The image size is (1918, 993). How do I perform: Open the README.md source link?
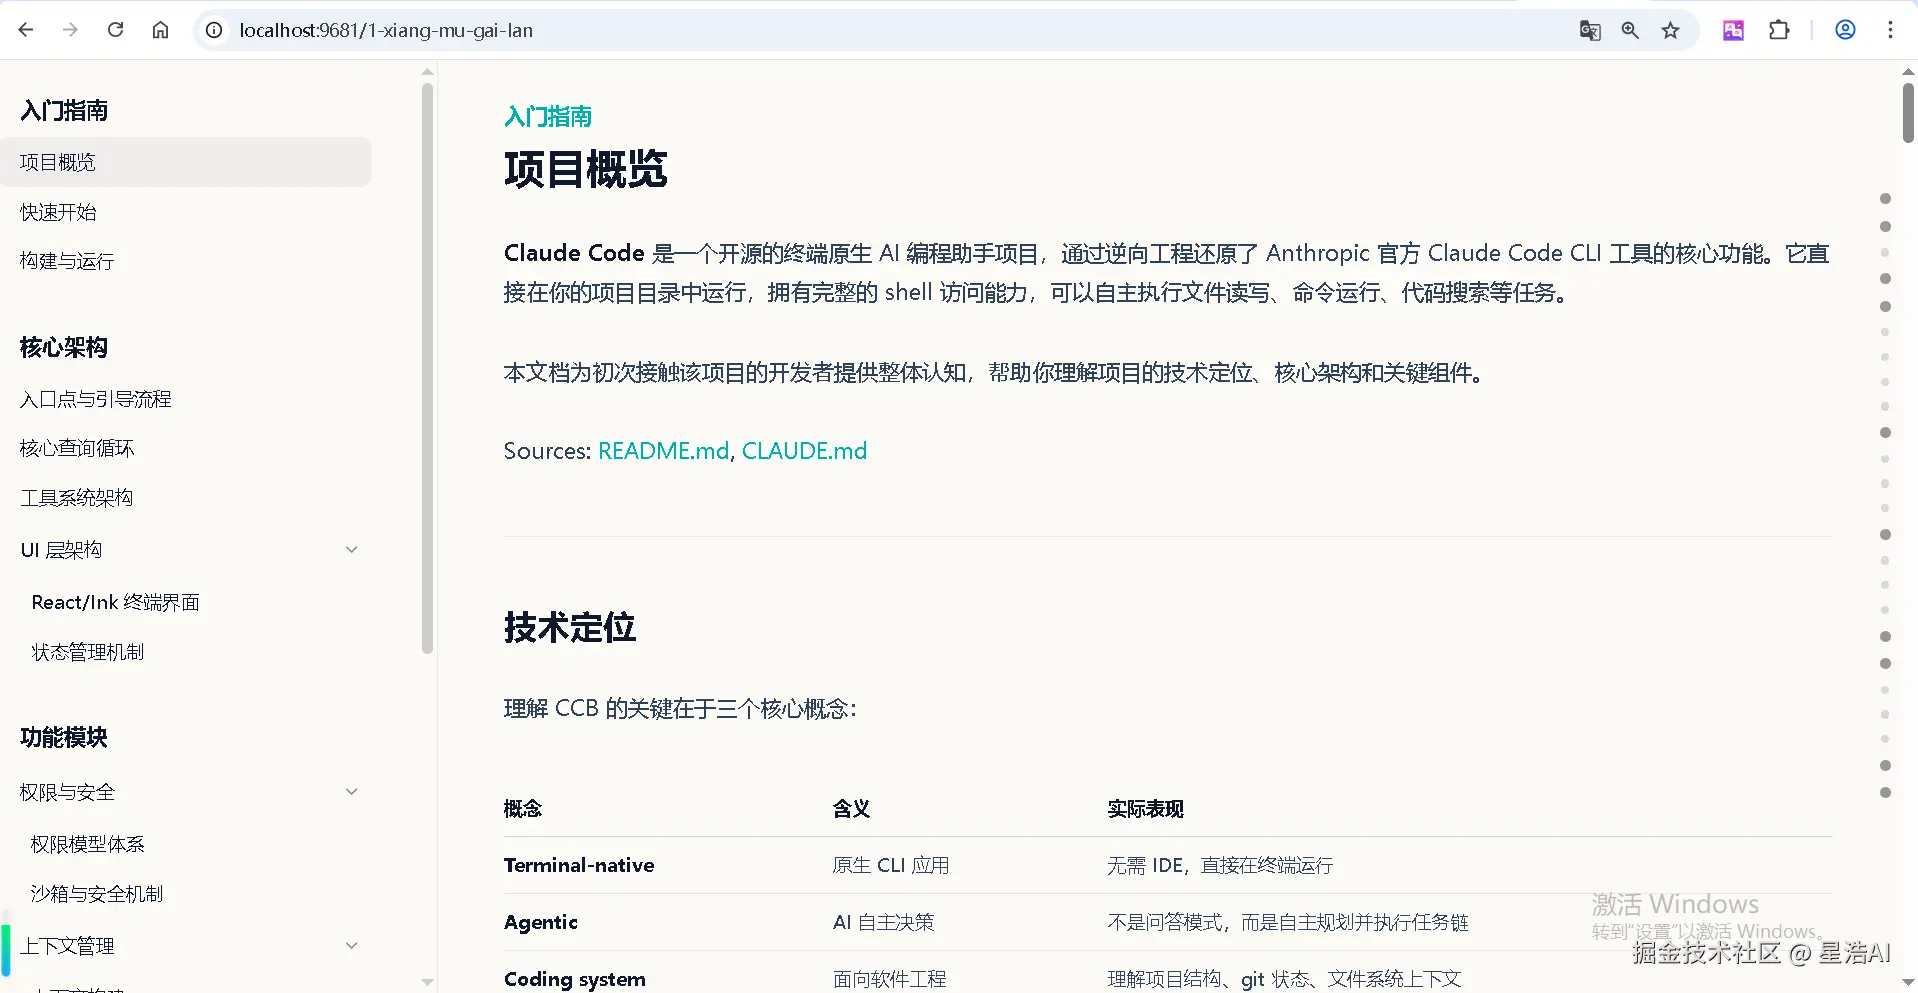(x=664, y=451)
